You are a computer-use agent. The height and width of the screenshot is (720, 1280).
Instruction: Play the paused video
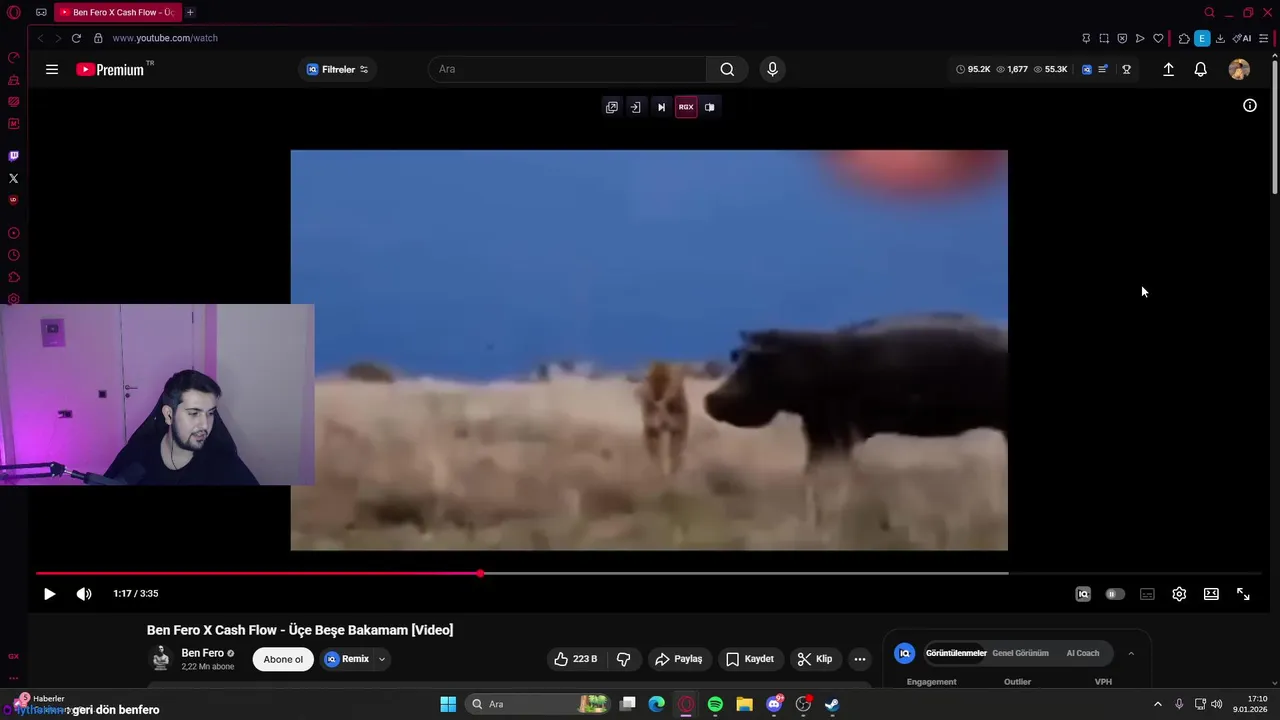coord(49,594)
